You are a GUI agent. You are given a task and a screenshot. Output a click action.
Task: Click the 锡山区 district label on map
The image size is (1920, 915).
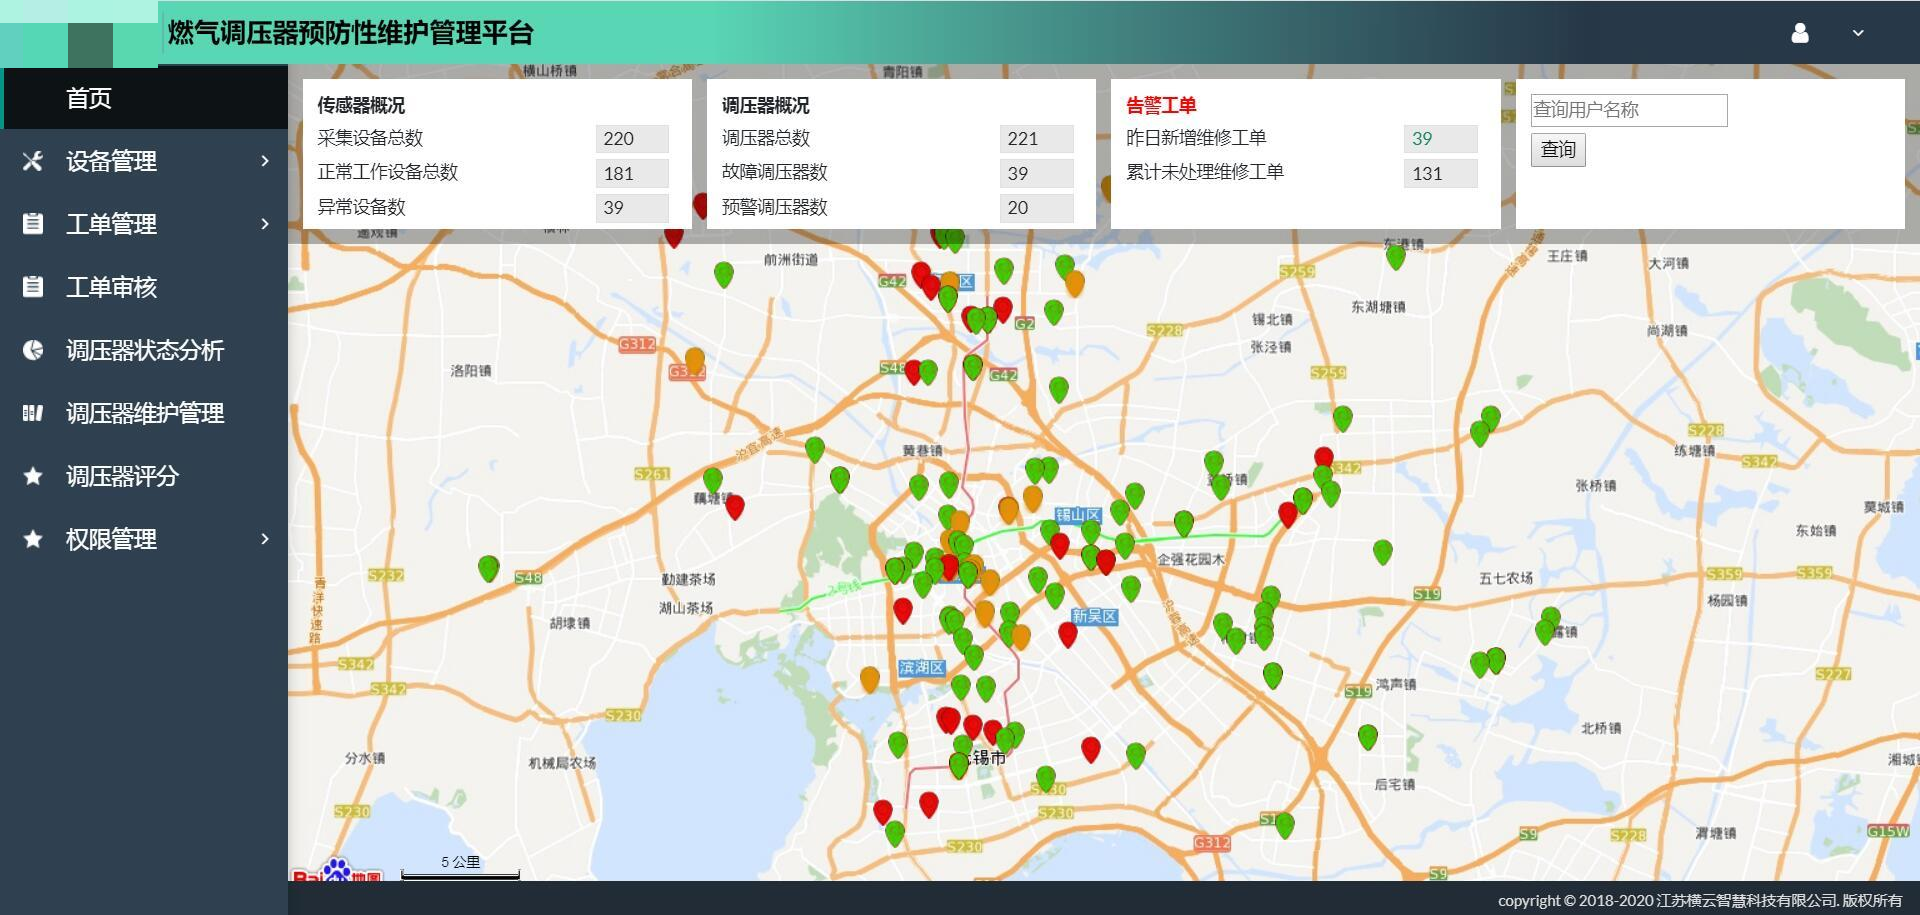coord(1078,515)
